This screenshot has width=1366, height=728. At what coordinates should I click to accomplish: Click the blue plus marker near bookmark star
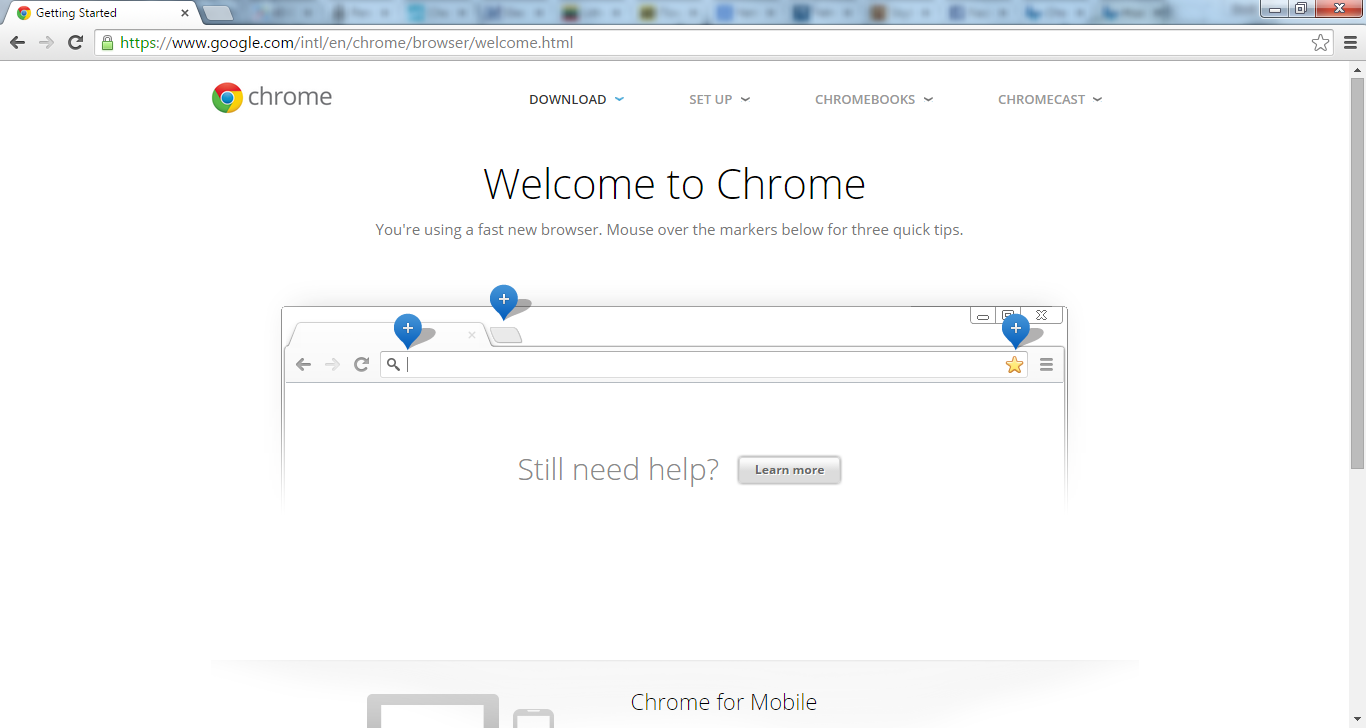pos(1015,328)
